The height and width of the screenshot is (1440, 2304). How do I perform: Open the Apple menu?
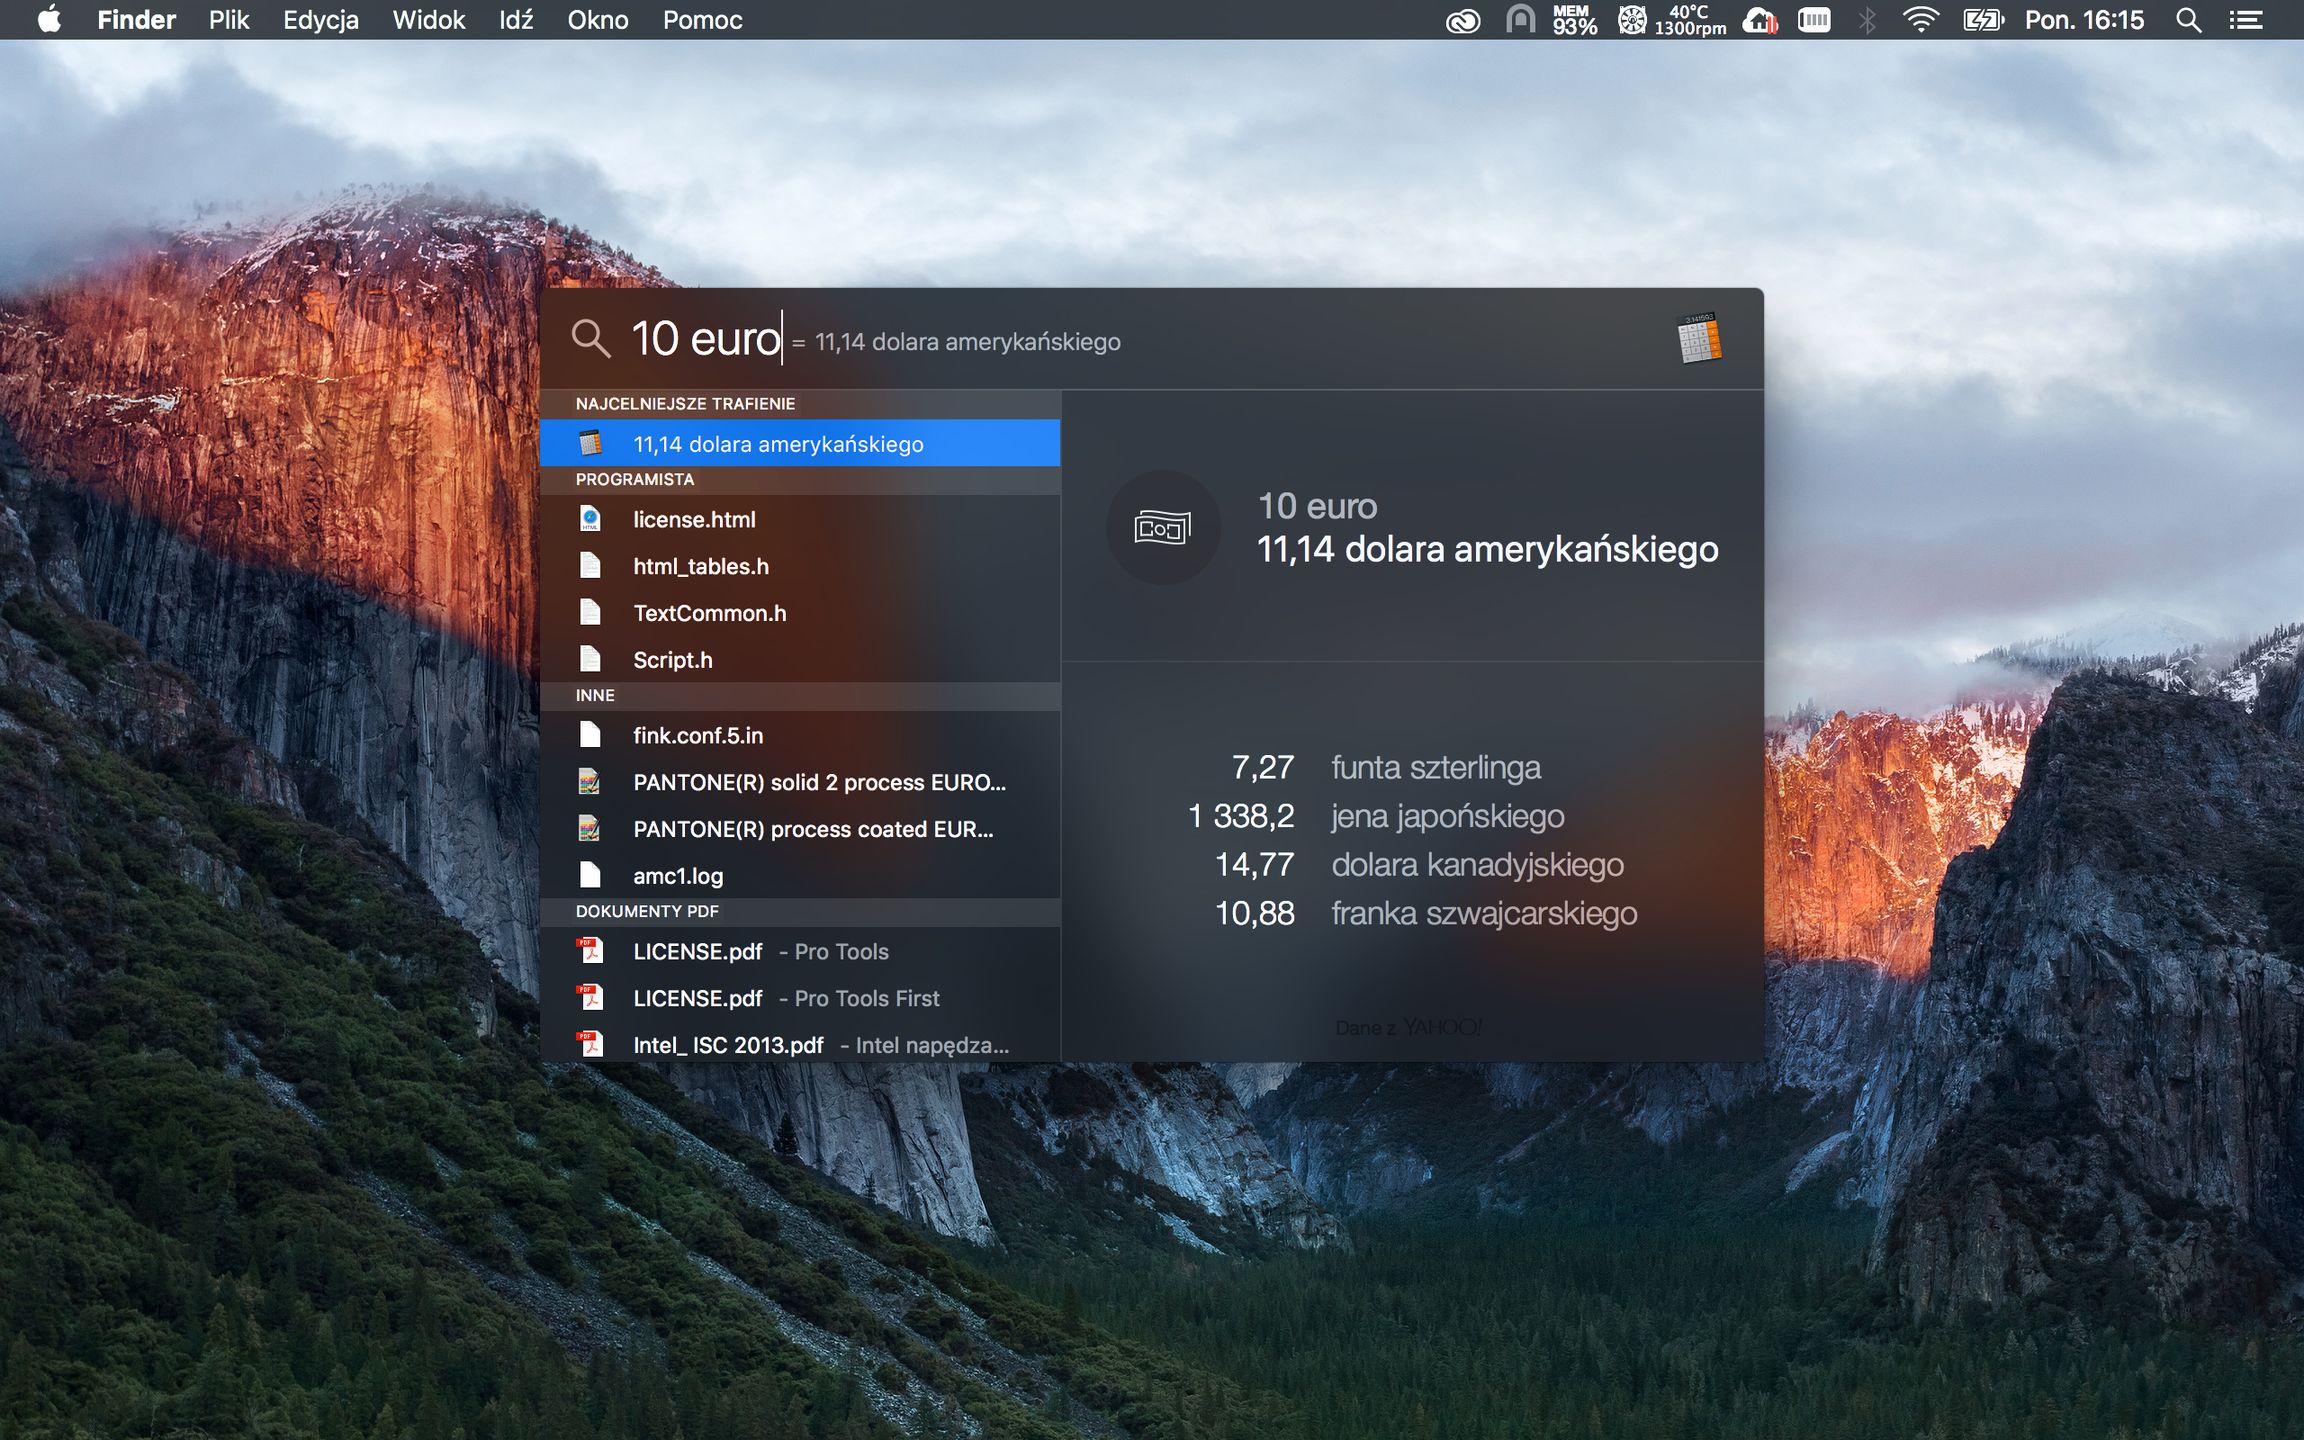49,20
